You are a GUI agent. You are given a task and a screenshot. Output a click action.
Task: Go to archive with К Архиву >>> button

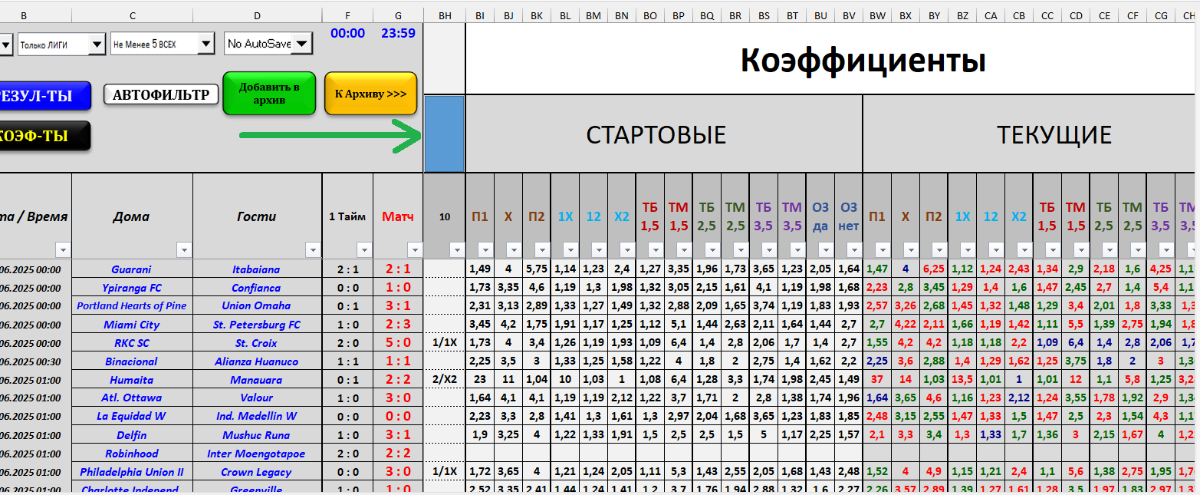pyautogui.click(x=370, y=93)
